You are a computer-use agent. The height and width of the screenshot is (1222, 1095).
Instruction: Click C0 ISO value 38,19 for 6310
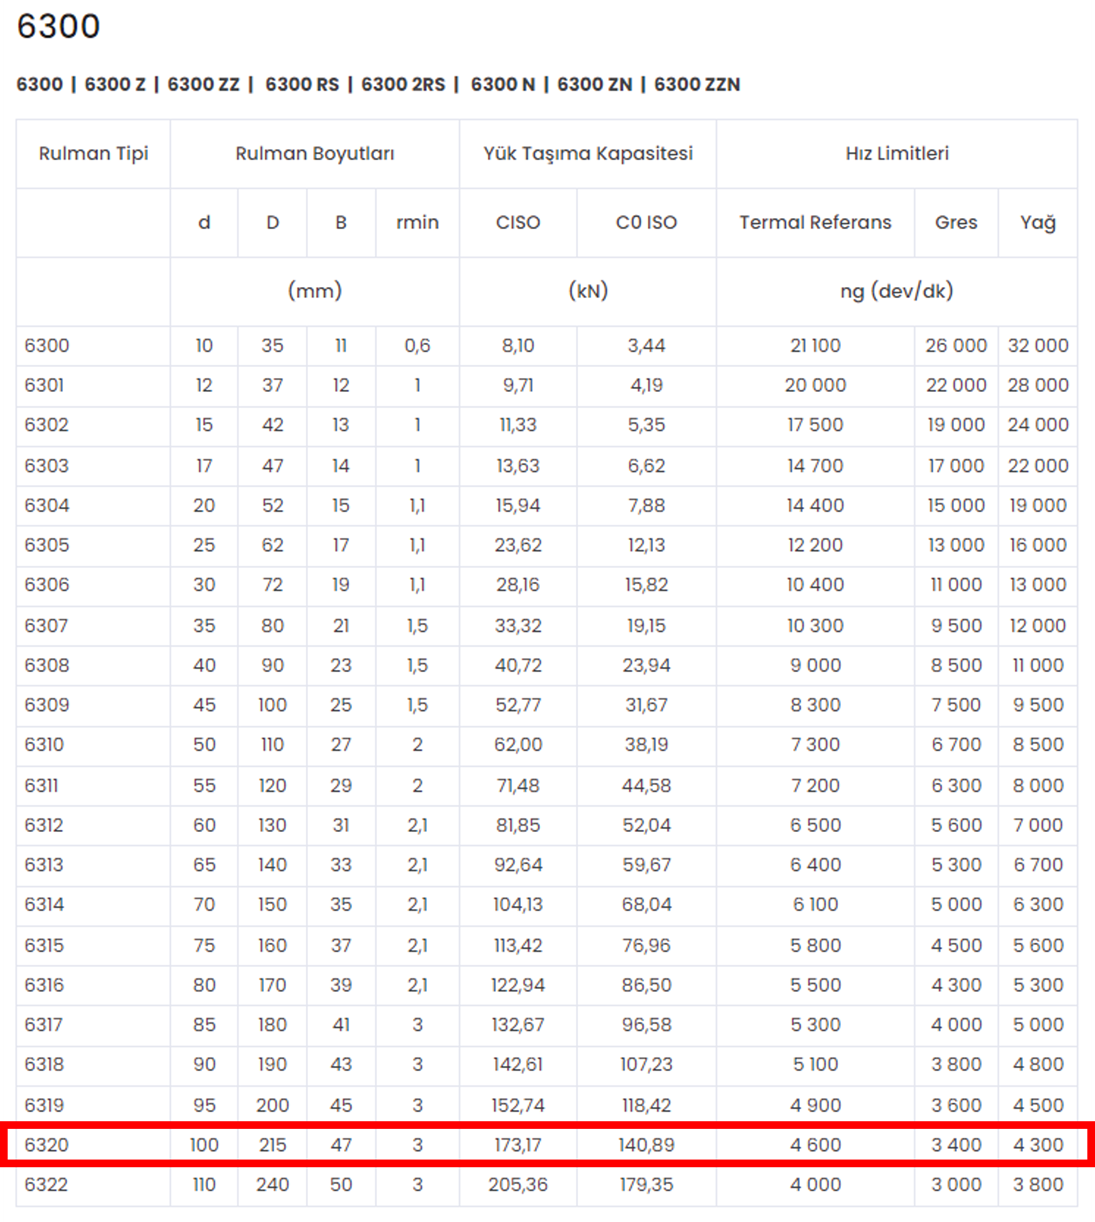646,745
